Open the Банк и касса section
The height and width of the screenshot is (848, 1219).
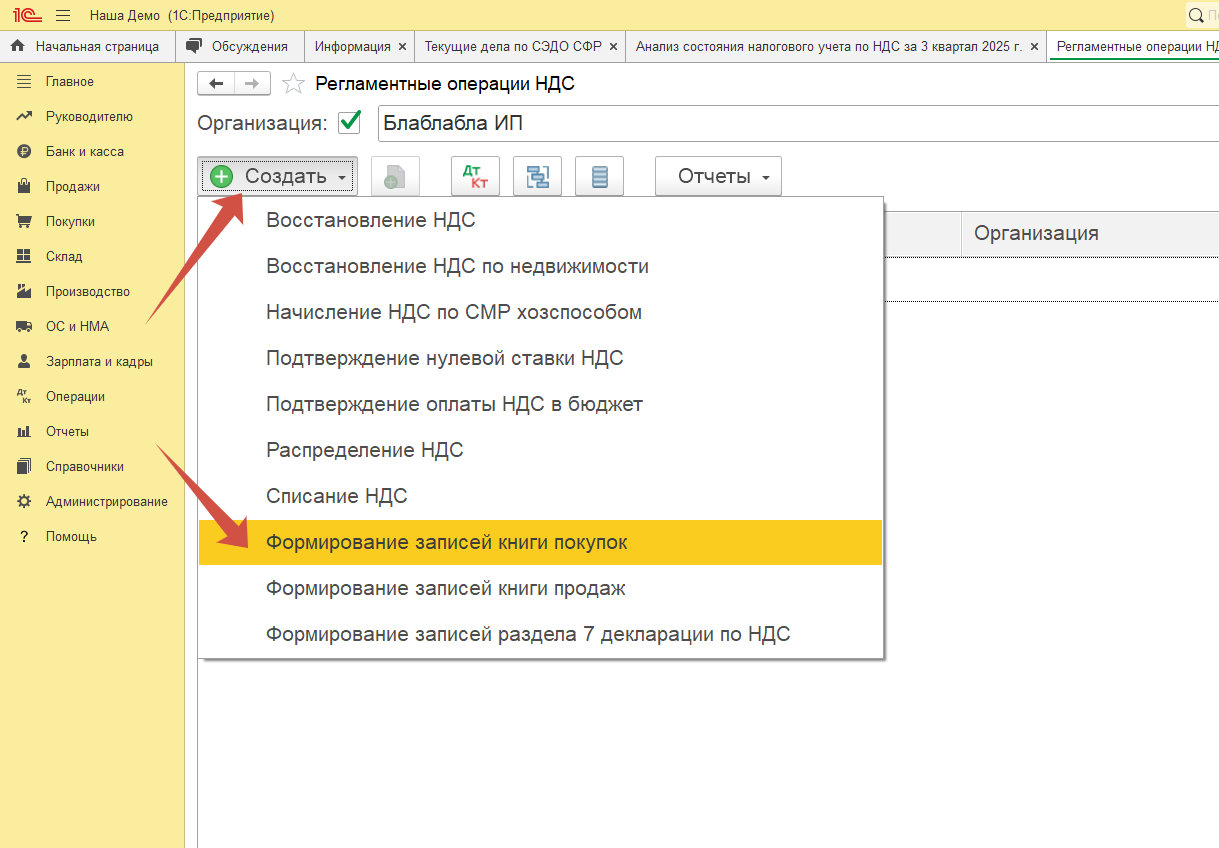(84, 151)
